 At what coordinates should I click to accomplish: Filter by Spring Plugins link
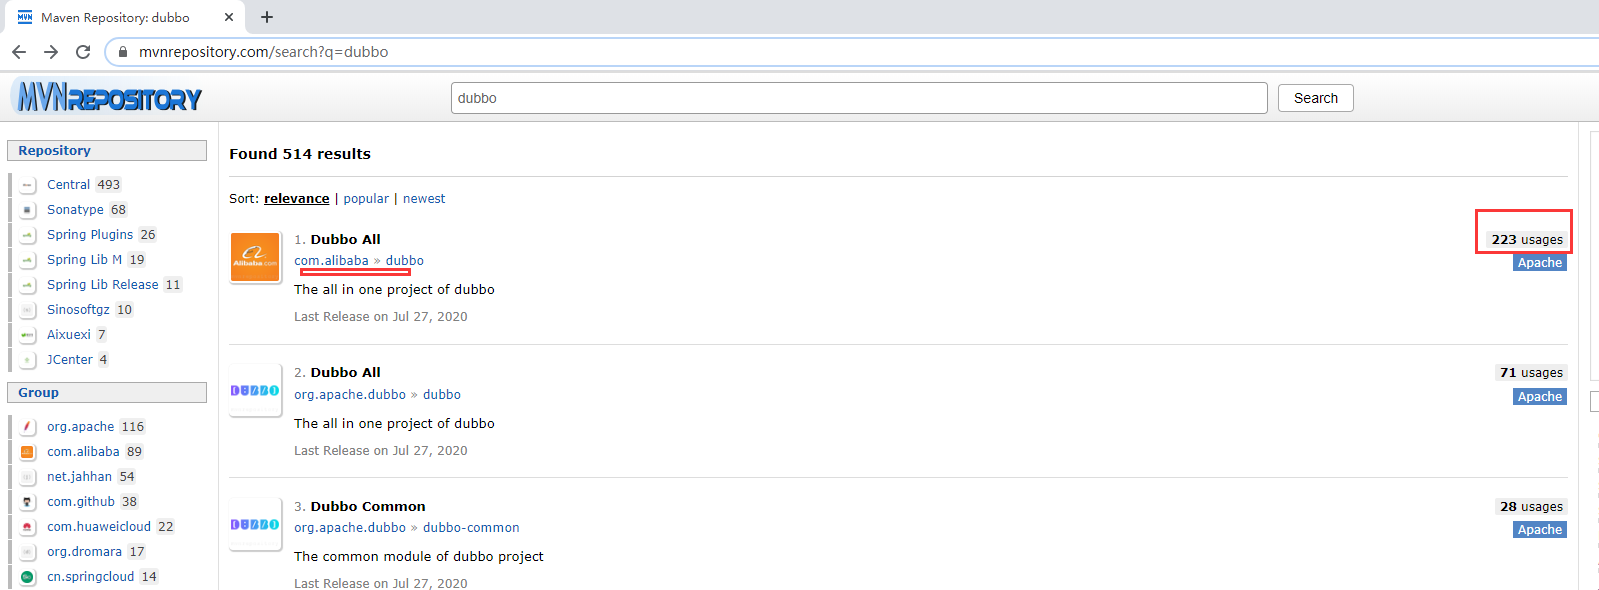coord(90,235)
